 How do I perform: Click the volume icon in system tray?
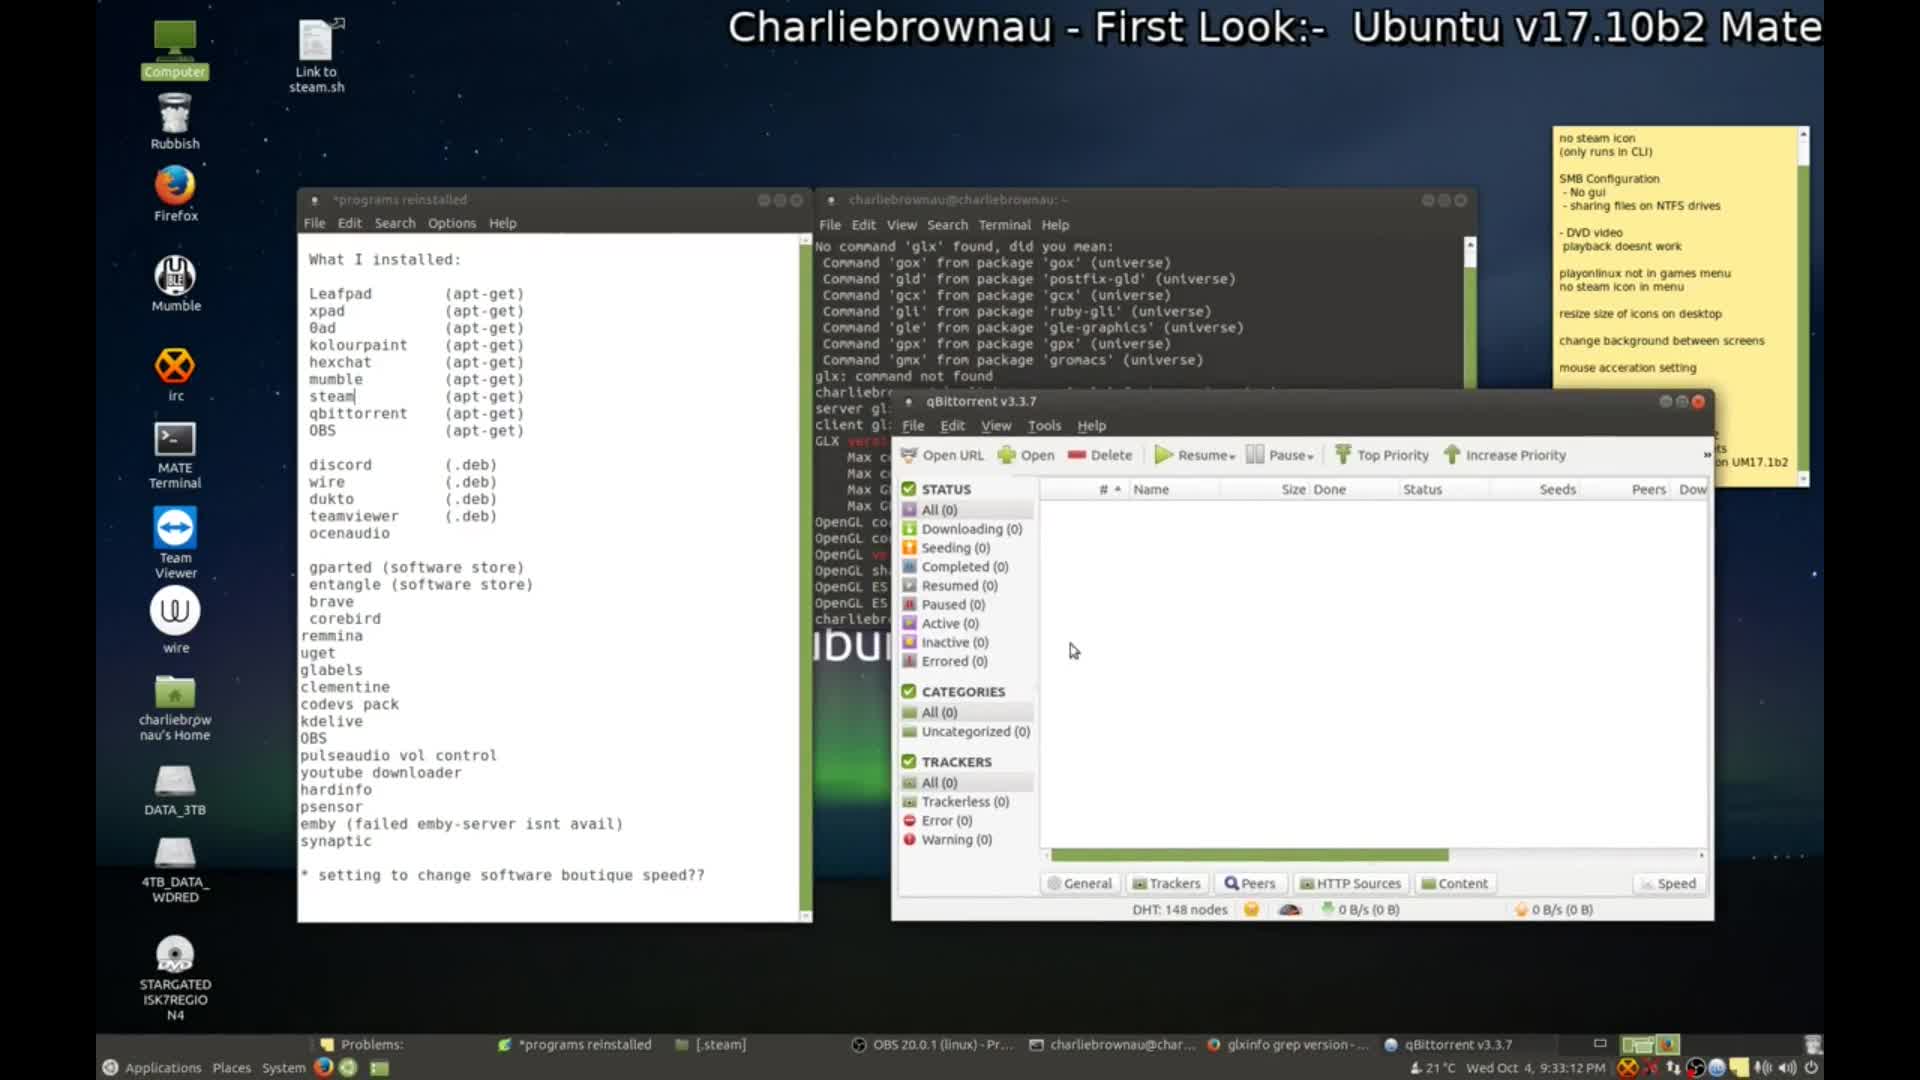coord(1787,1067)
